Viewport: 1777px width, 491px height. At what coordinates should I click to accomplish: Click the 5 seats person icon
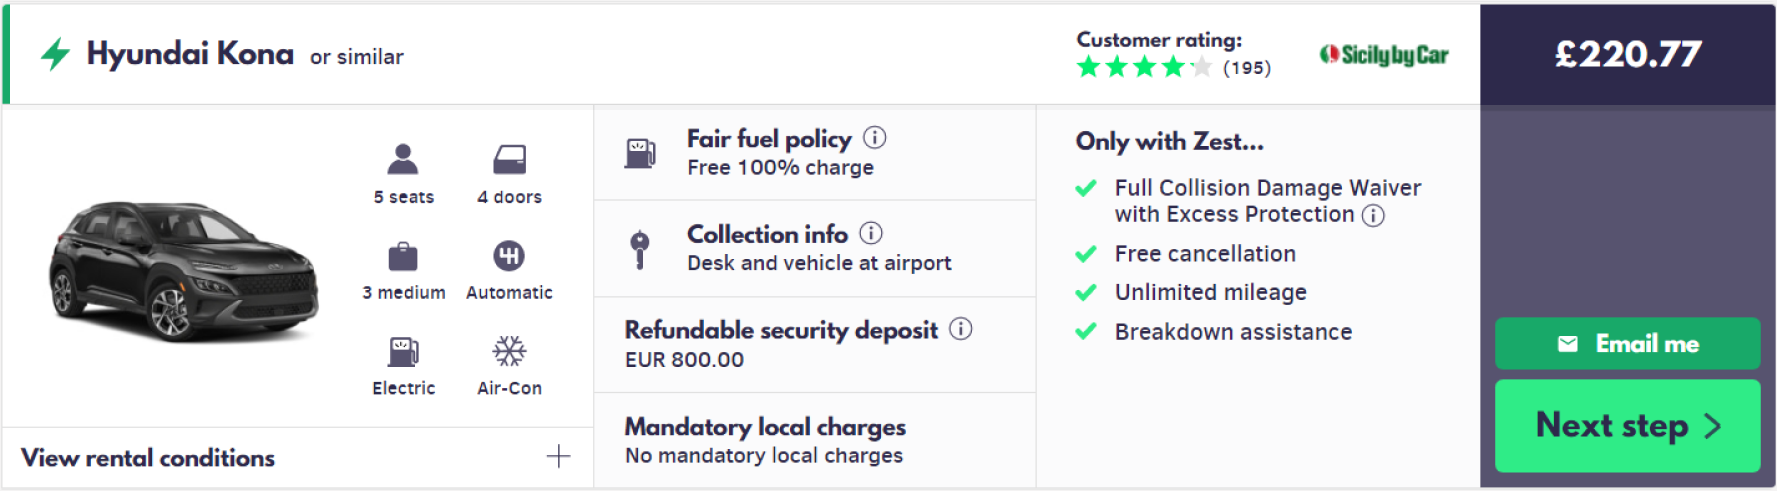tap(403, 159)
